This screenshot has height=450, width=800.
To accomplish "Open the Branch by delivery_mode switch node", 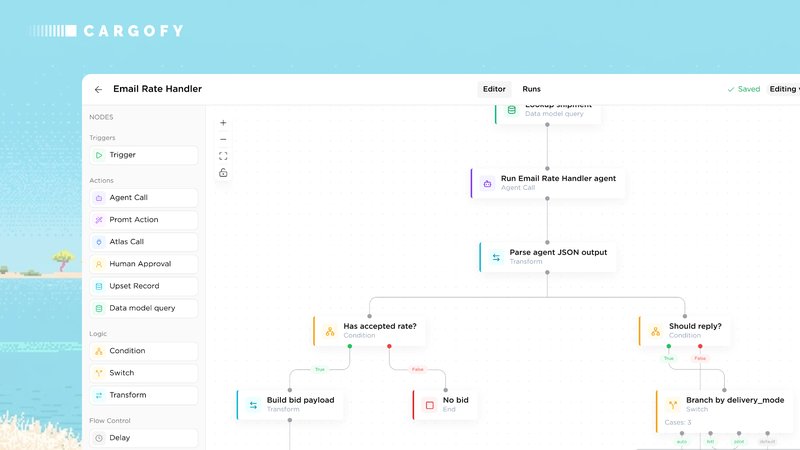I will tap(723, 410).
